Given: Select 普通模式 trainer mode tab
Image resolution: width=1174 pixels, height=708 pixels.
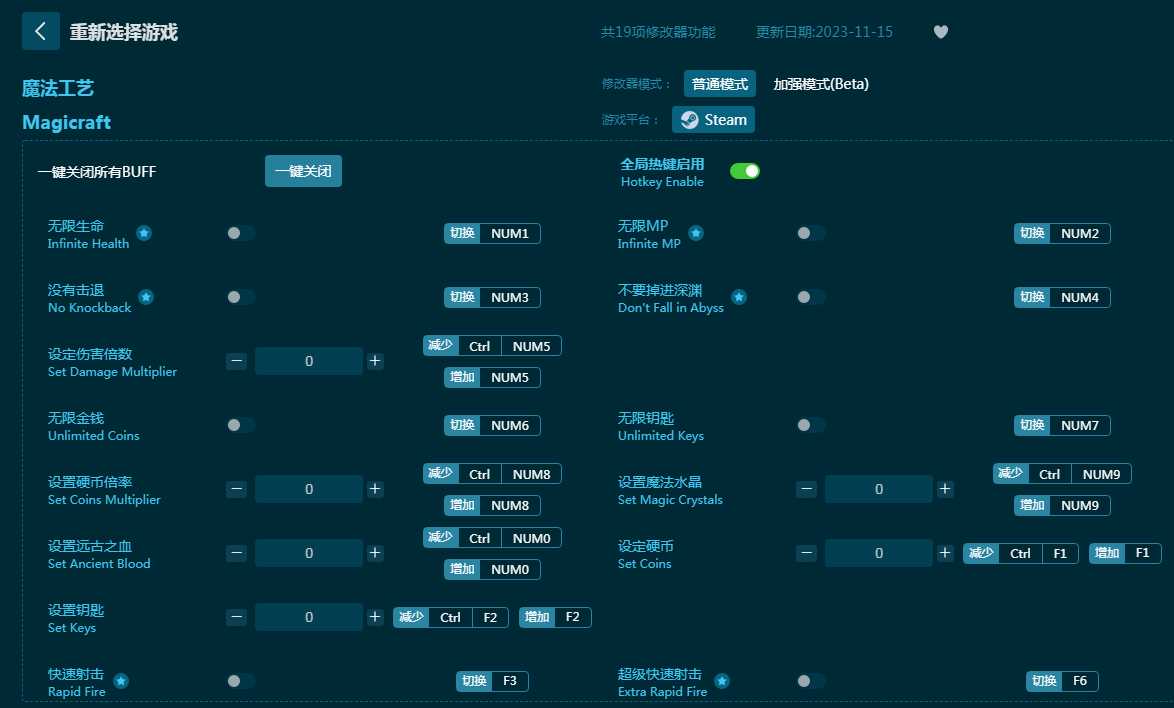Looking at the screenshot, I should pyautogui.click(x=720, y=84).
